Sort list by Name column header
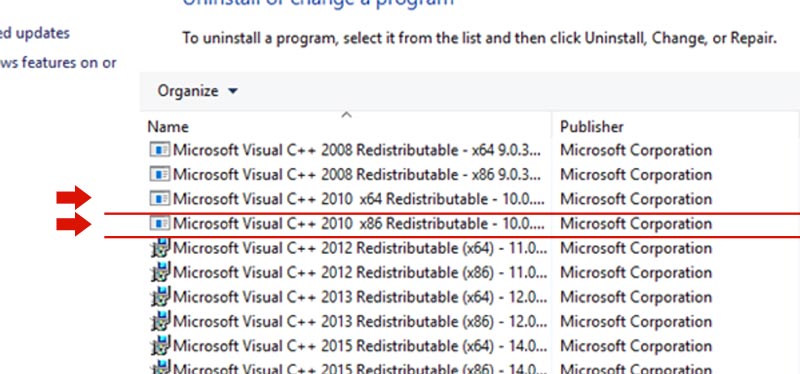The width and height of the screenshot is (800, 374). 168,127
